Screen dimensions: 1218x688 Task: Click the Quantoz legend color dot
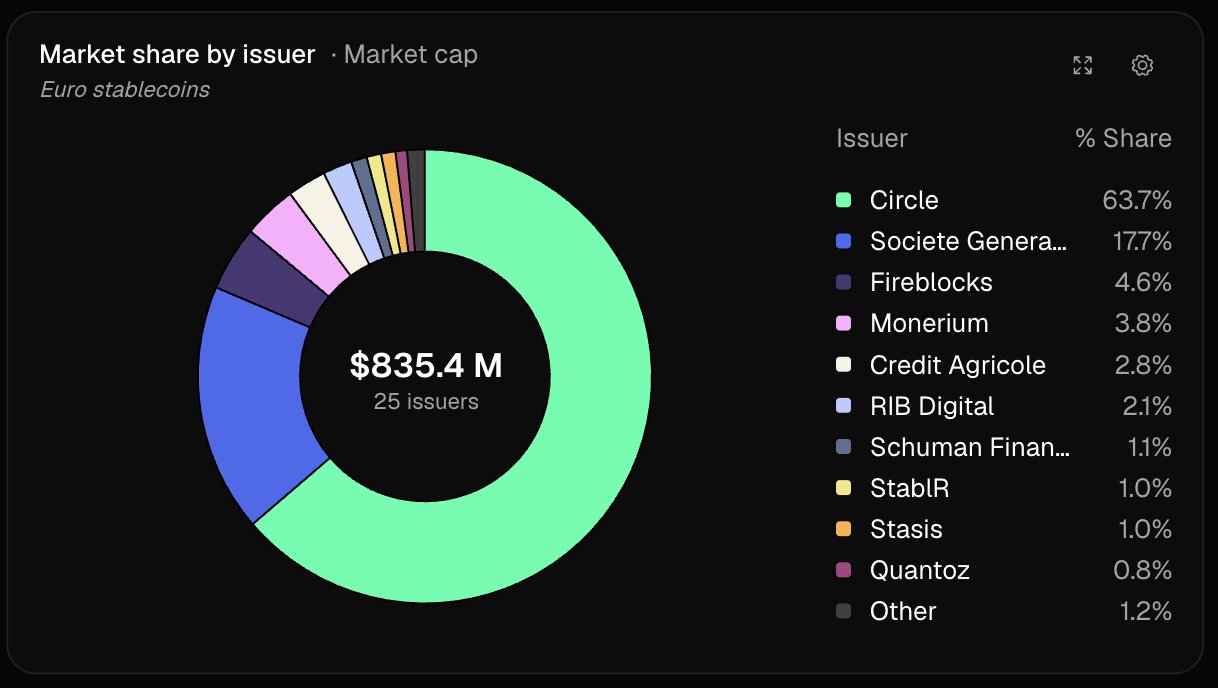click(843, 570)
